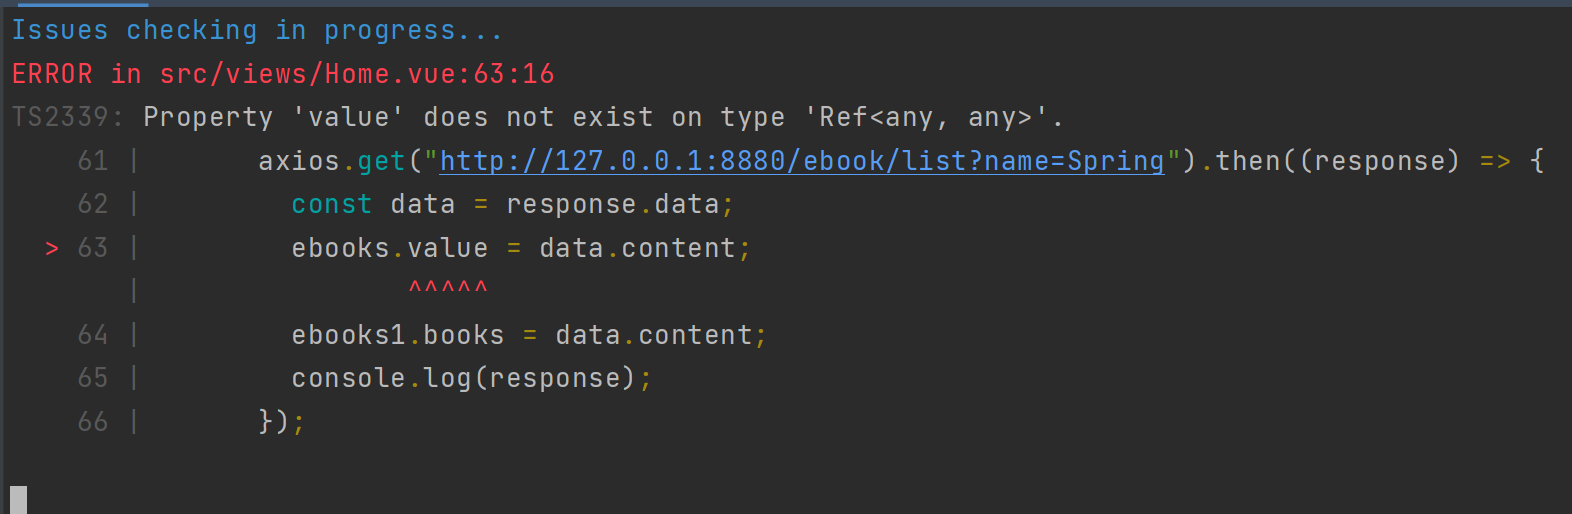Click 'console.log(response)' text
The image size is (1572, 514).
click(463, 378)
